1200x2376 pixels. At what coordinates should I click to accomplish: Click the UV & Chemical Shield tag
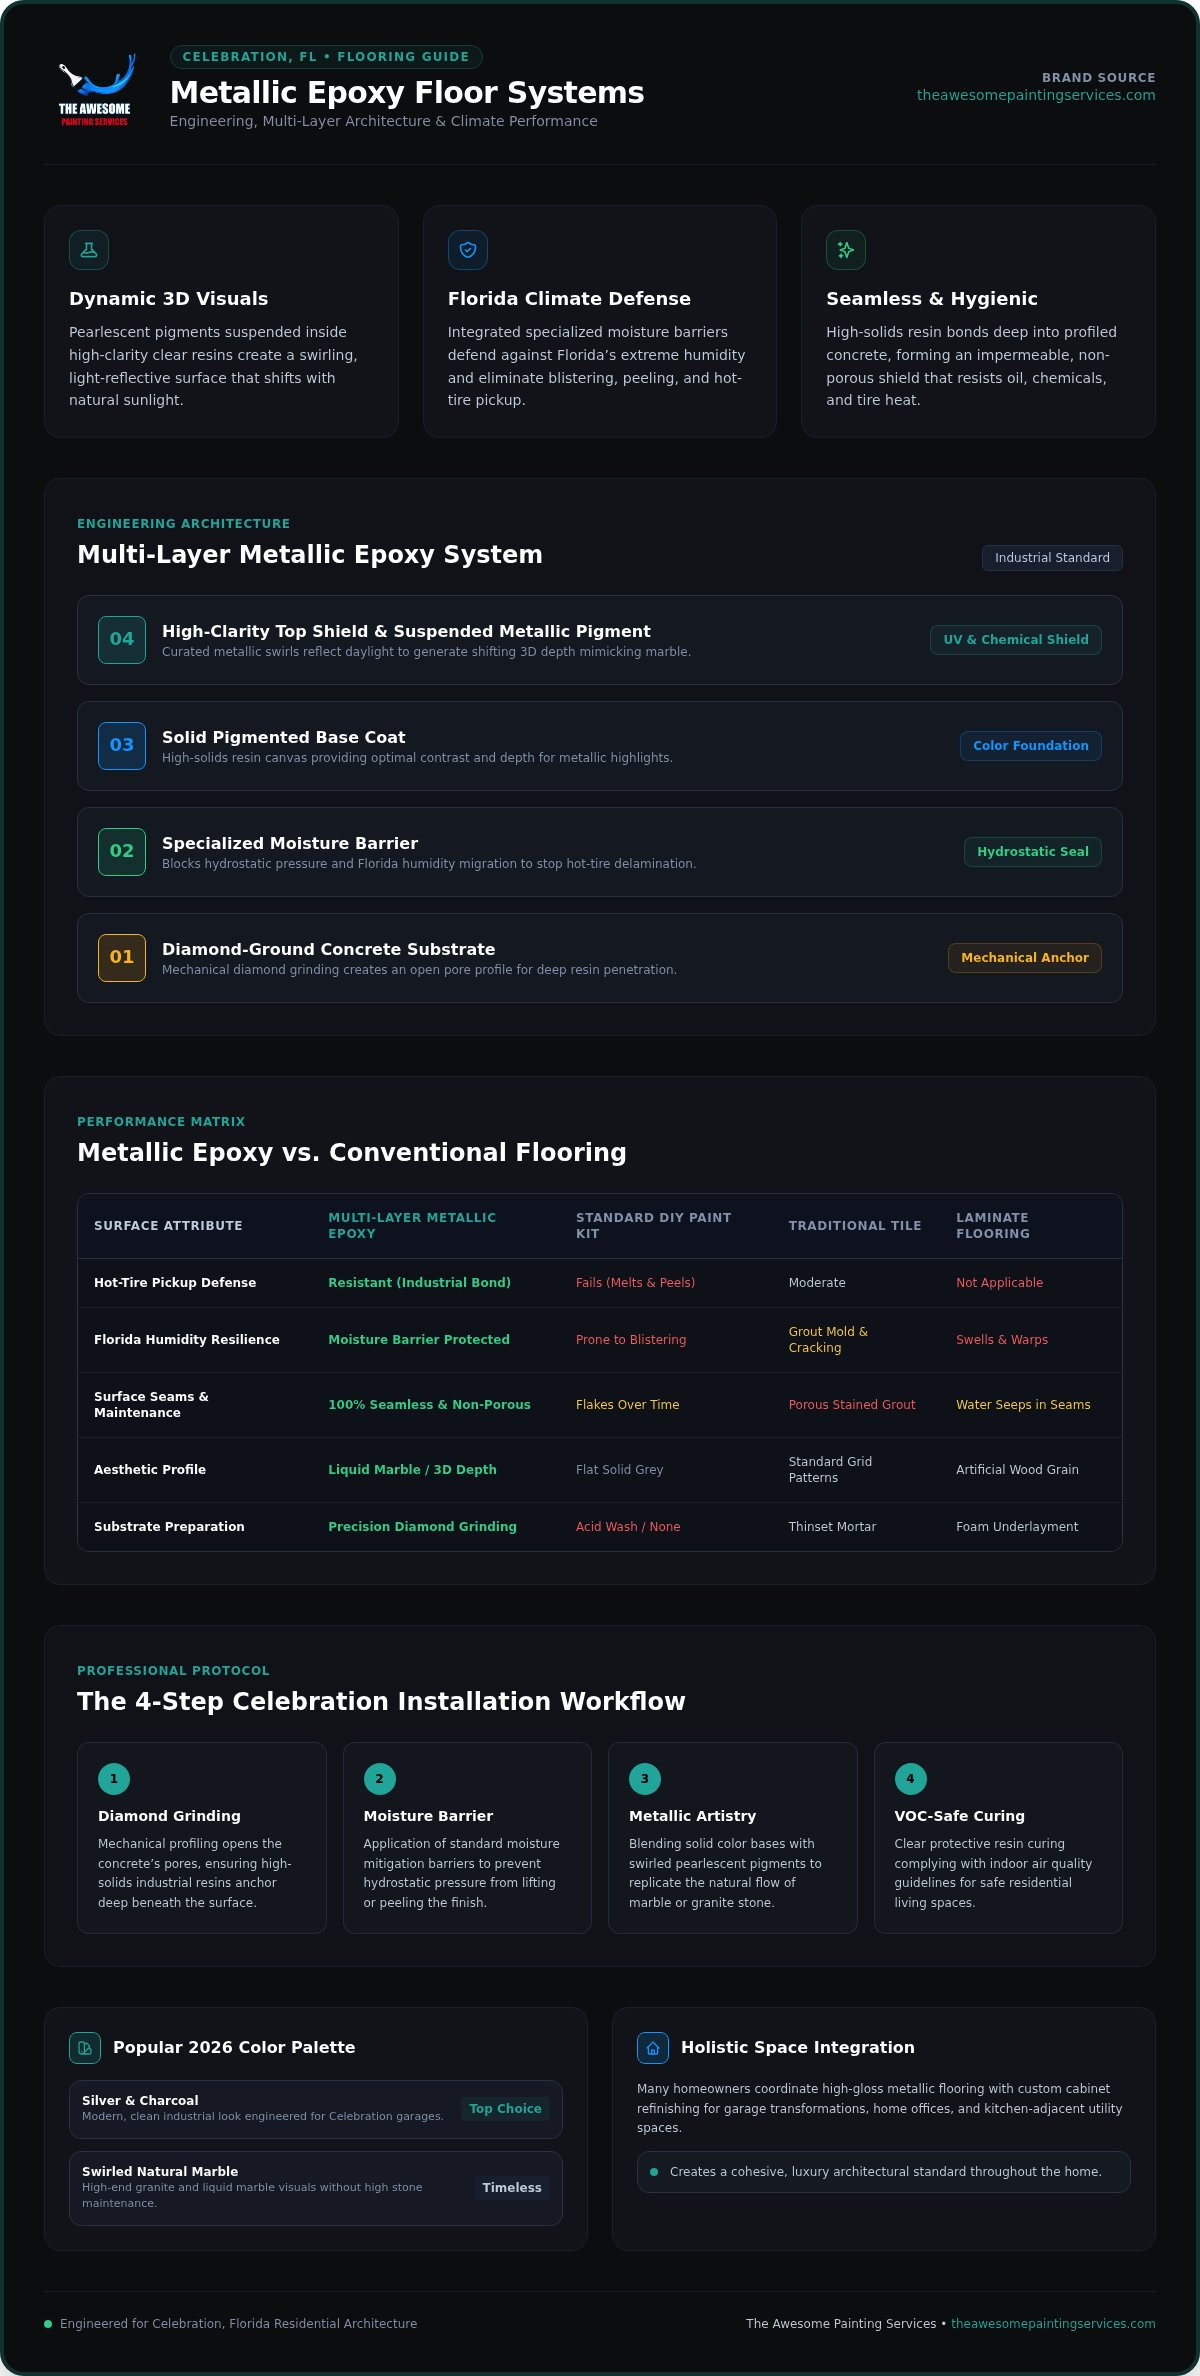pyautogui.click(x=1016, y=640)
